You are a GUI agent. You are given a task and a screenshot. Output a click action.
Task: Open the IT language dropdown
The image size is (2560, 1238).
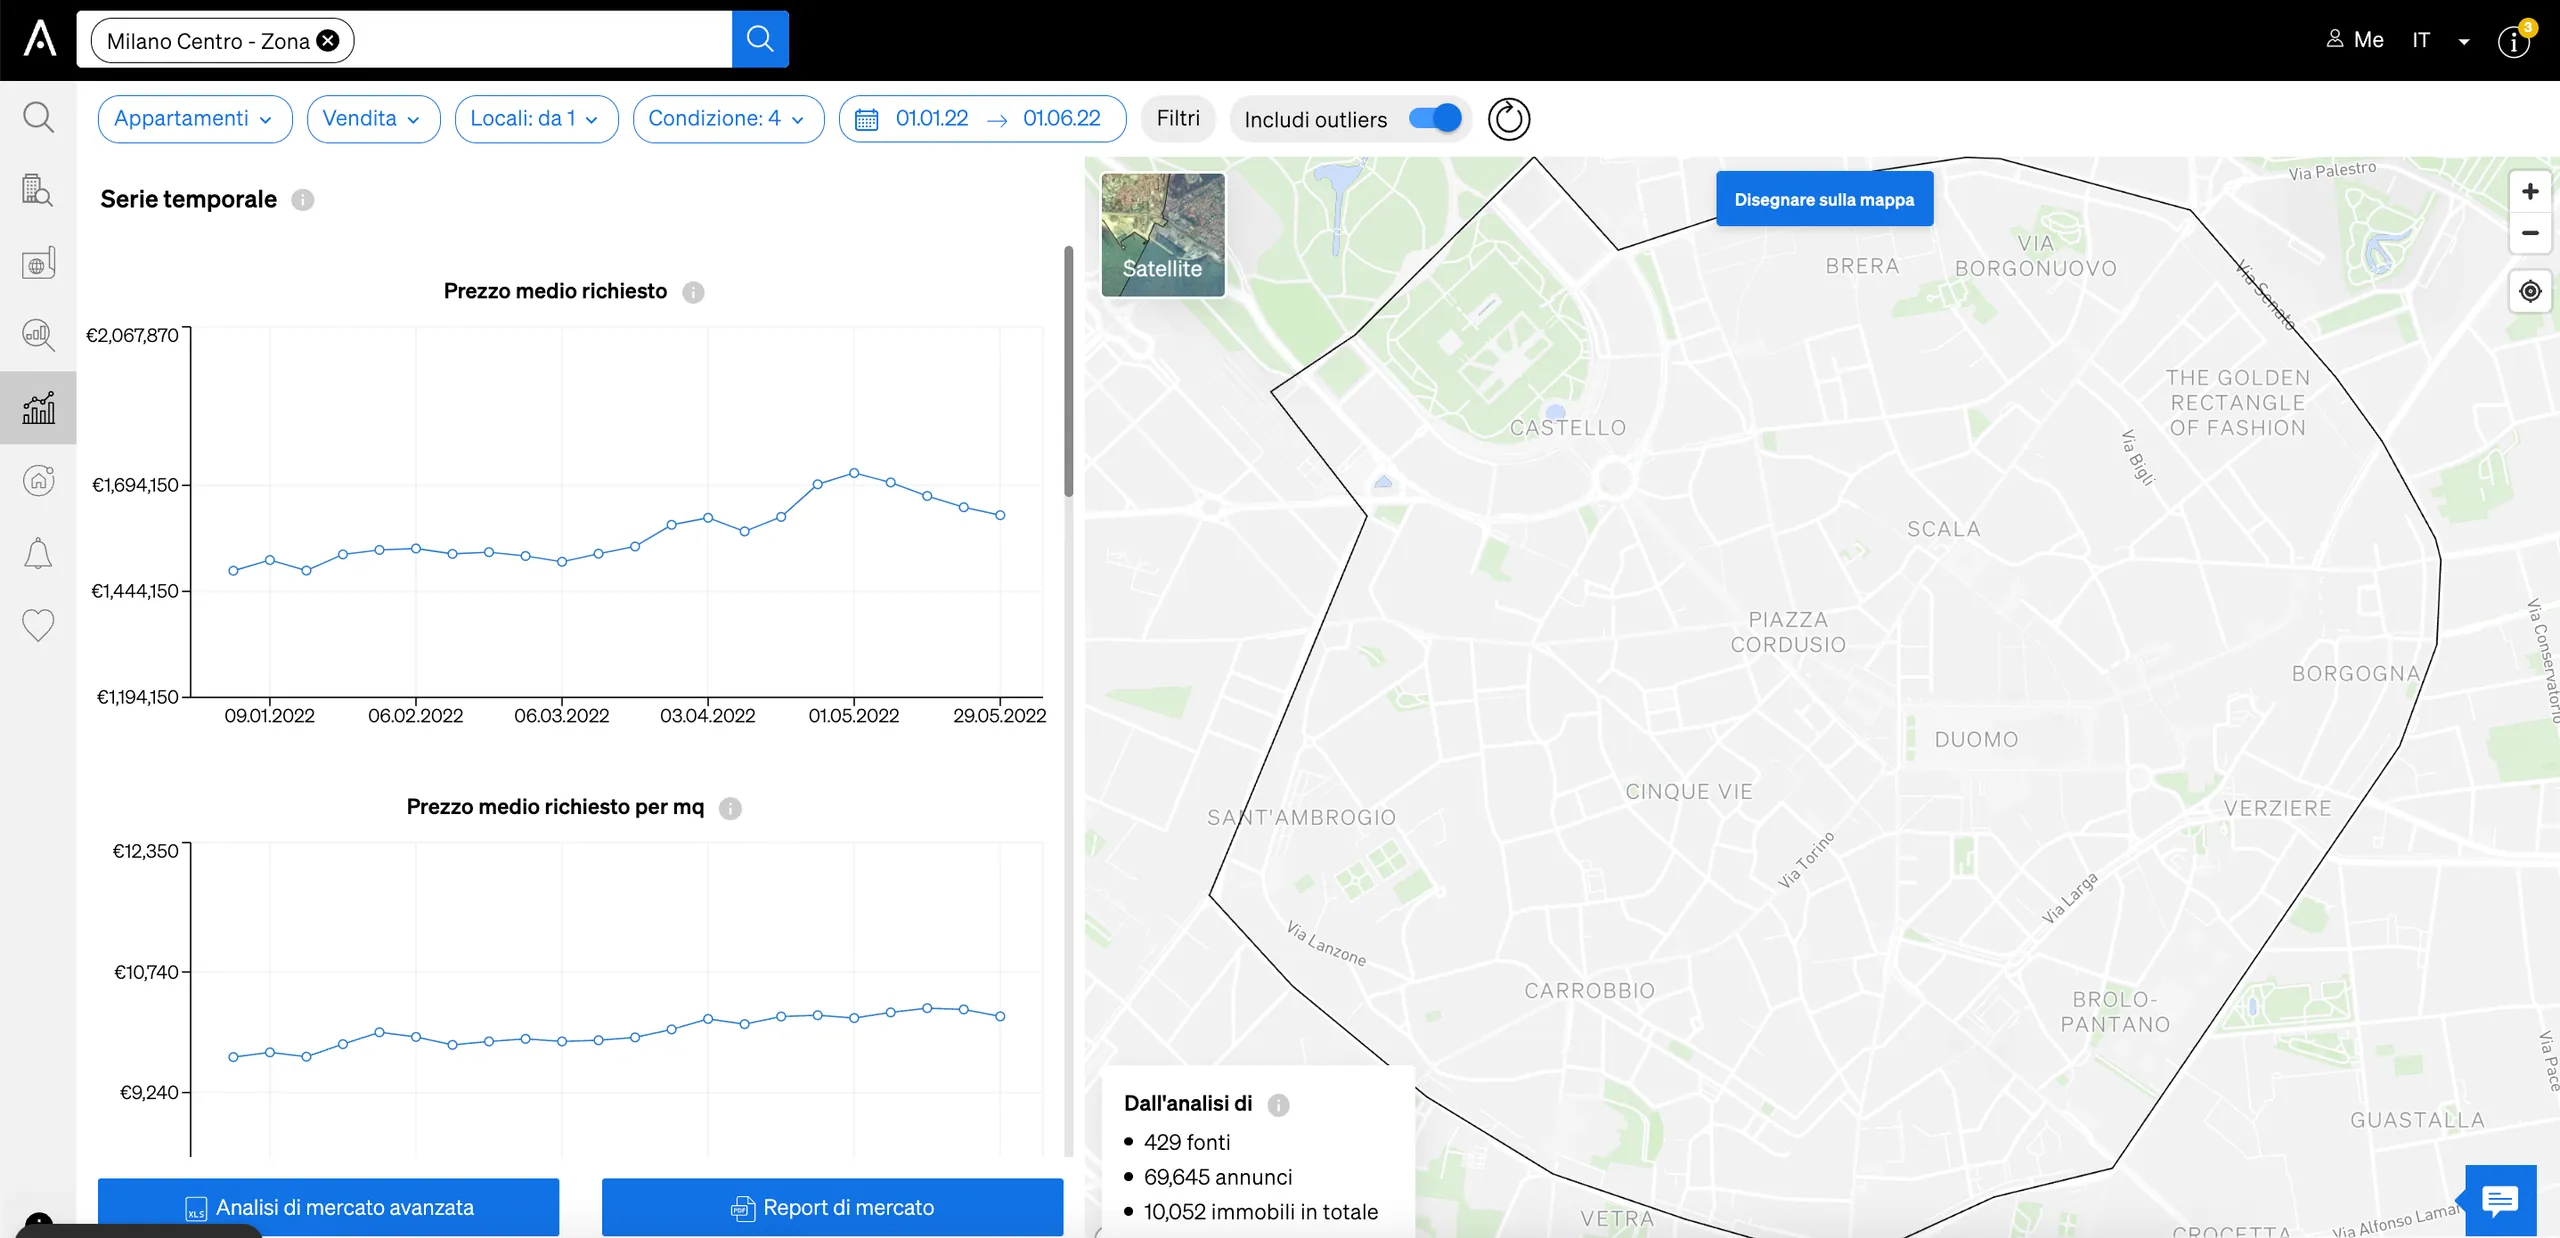click(2440, 41)
